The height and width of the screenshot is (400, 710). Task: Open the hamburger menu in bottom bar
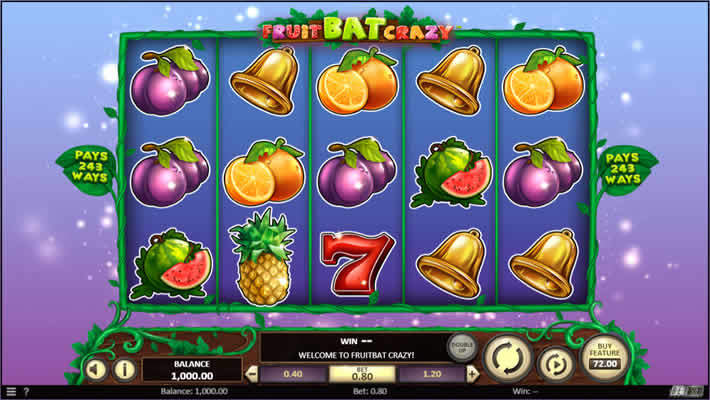[x=11, y=392]
